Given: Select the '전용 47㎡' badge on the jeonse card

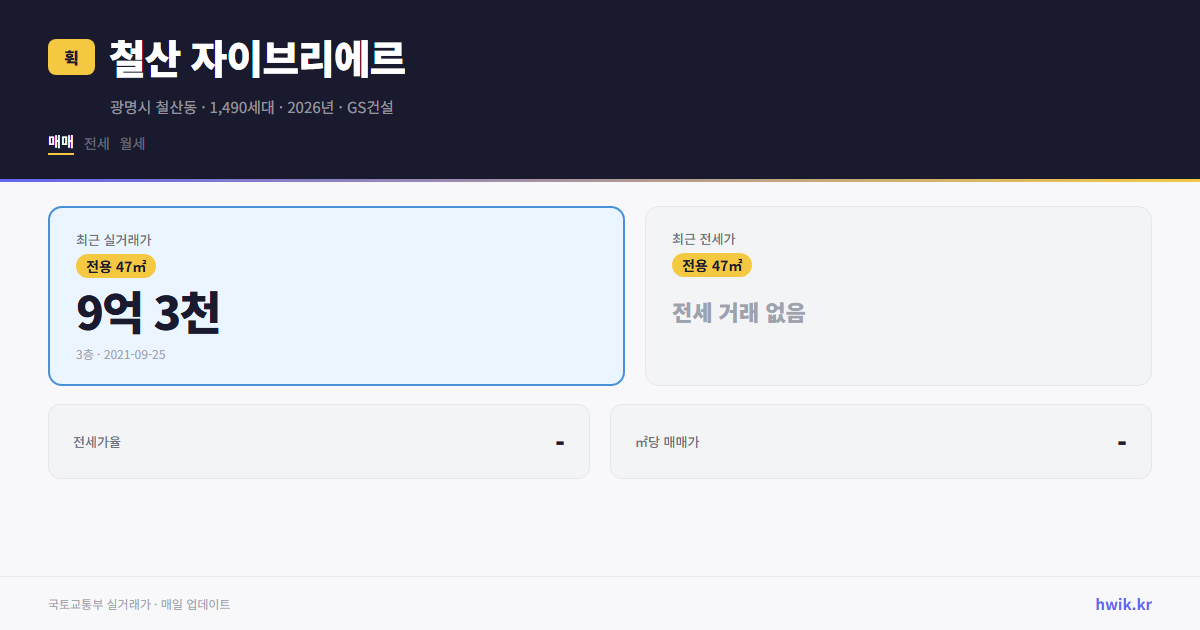Looking at the screenshot, I should tap(712, 265).
